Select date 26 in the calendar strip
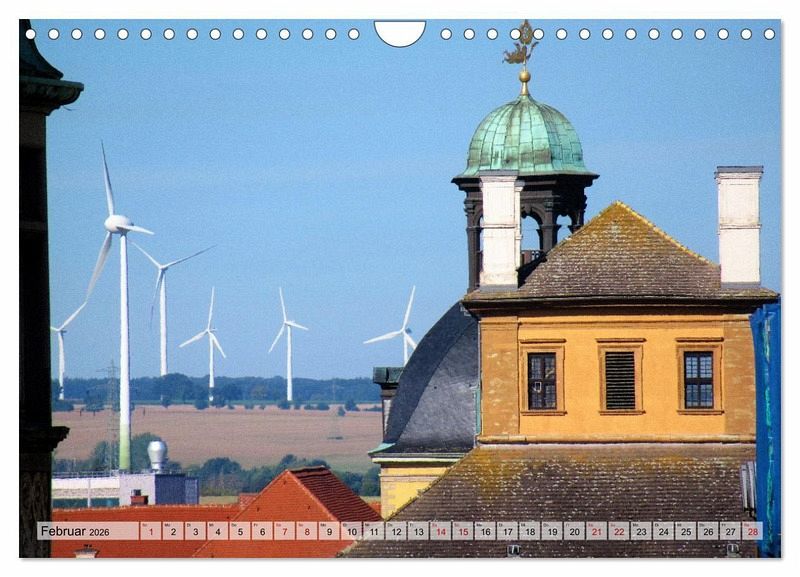The width and height of the screenshot is (800, 577). (x=709, y=531)
